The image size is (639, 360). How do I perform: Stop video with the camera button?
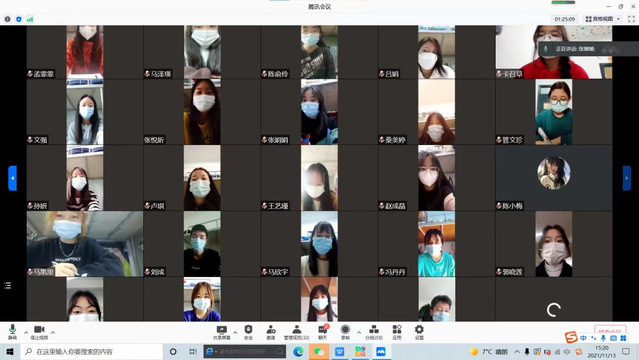tap(39, 332)
